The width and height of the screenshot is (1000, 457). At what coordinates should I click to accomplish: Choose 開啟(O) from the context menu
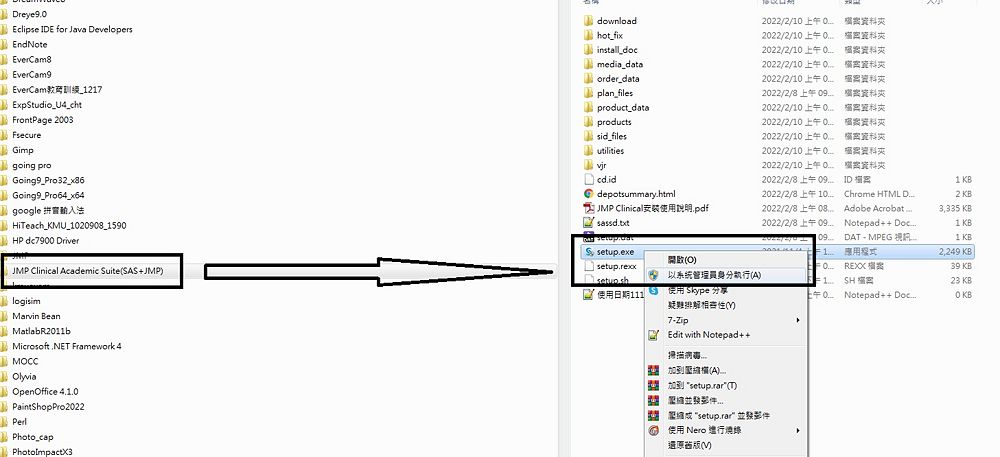(682, 260)
